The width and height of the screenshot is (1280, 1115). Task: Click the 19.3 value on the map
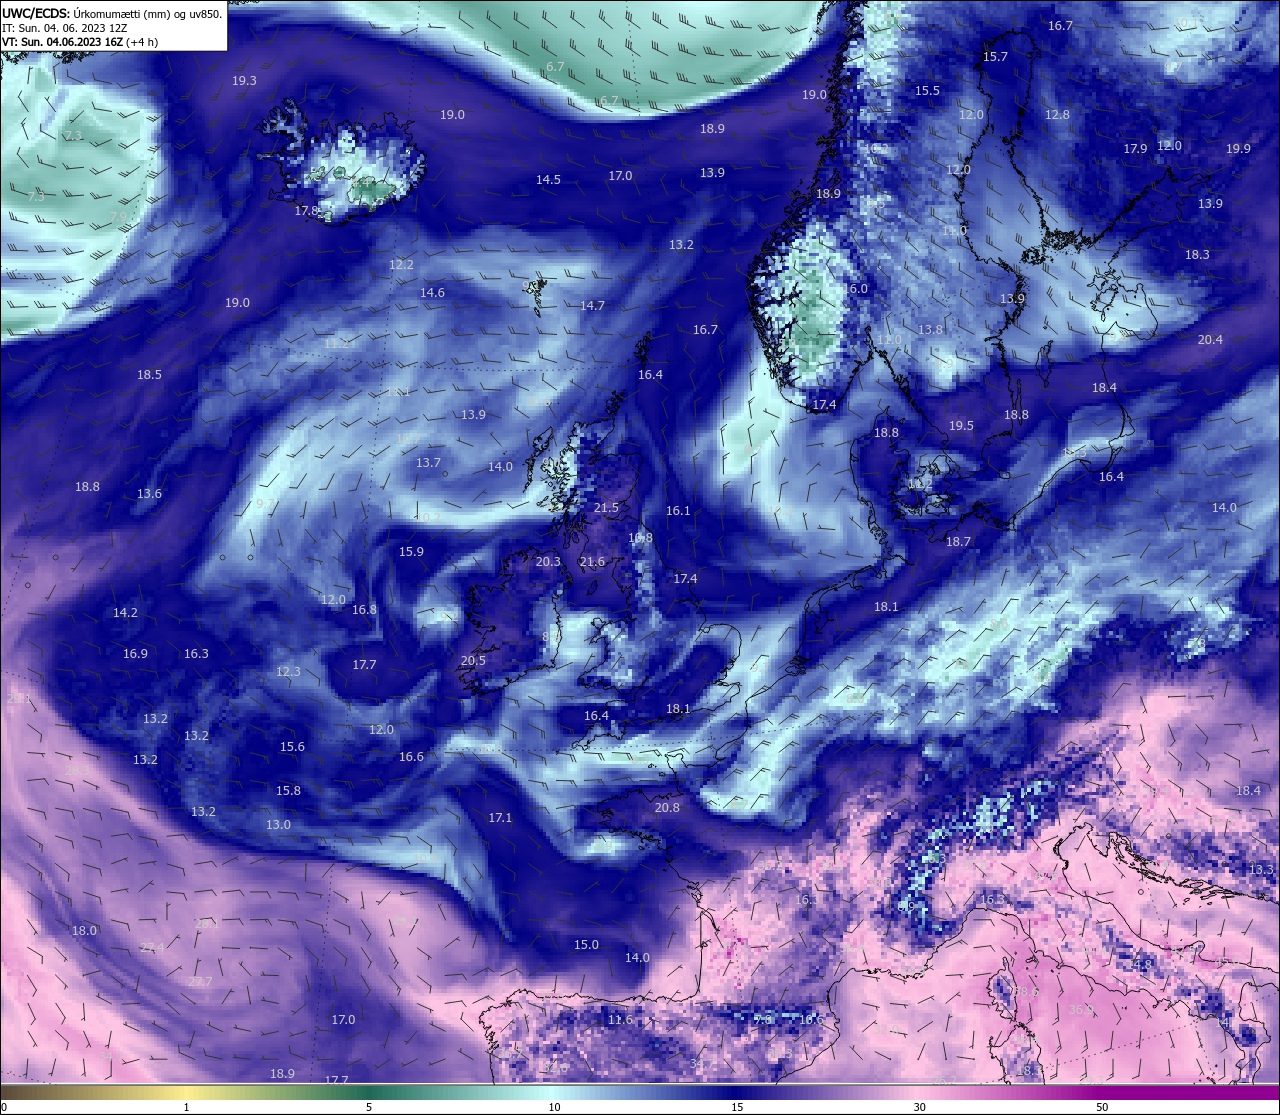[244, 81]
